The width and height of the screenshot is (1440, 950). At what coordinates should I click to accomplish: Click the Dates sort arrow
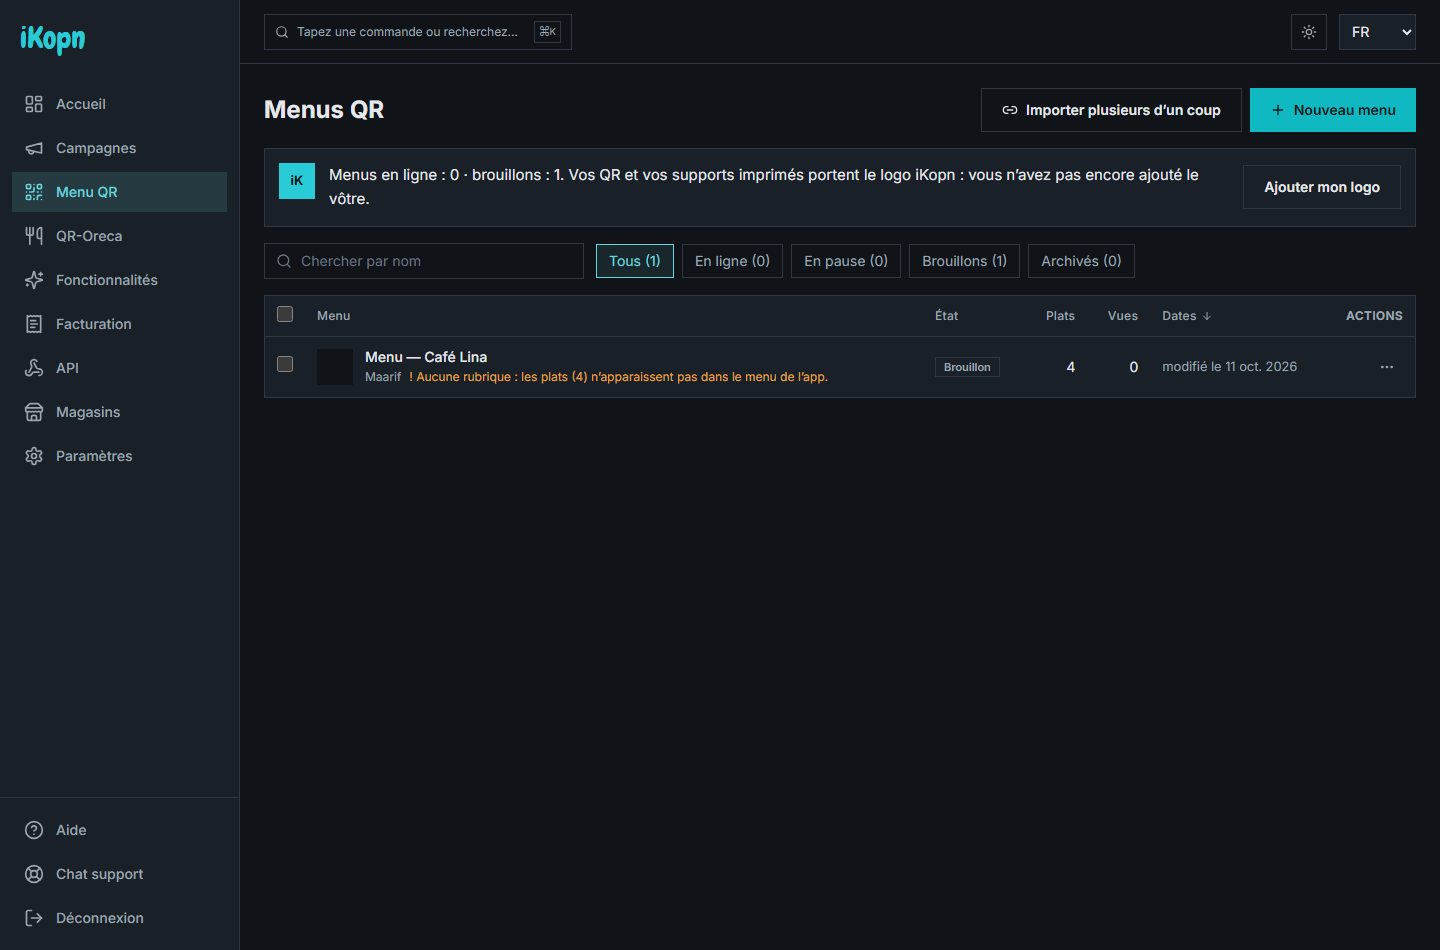(x=1207, y=316)
